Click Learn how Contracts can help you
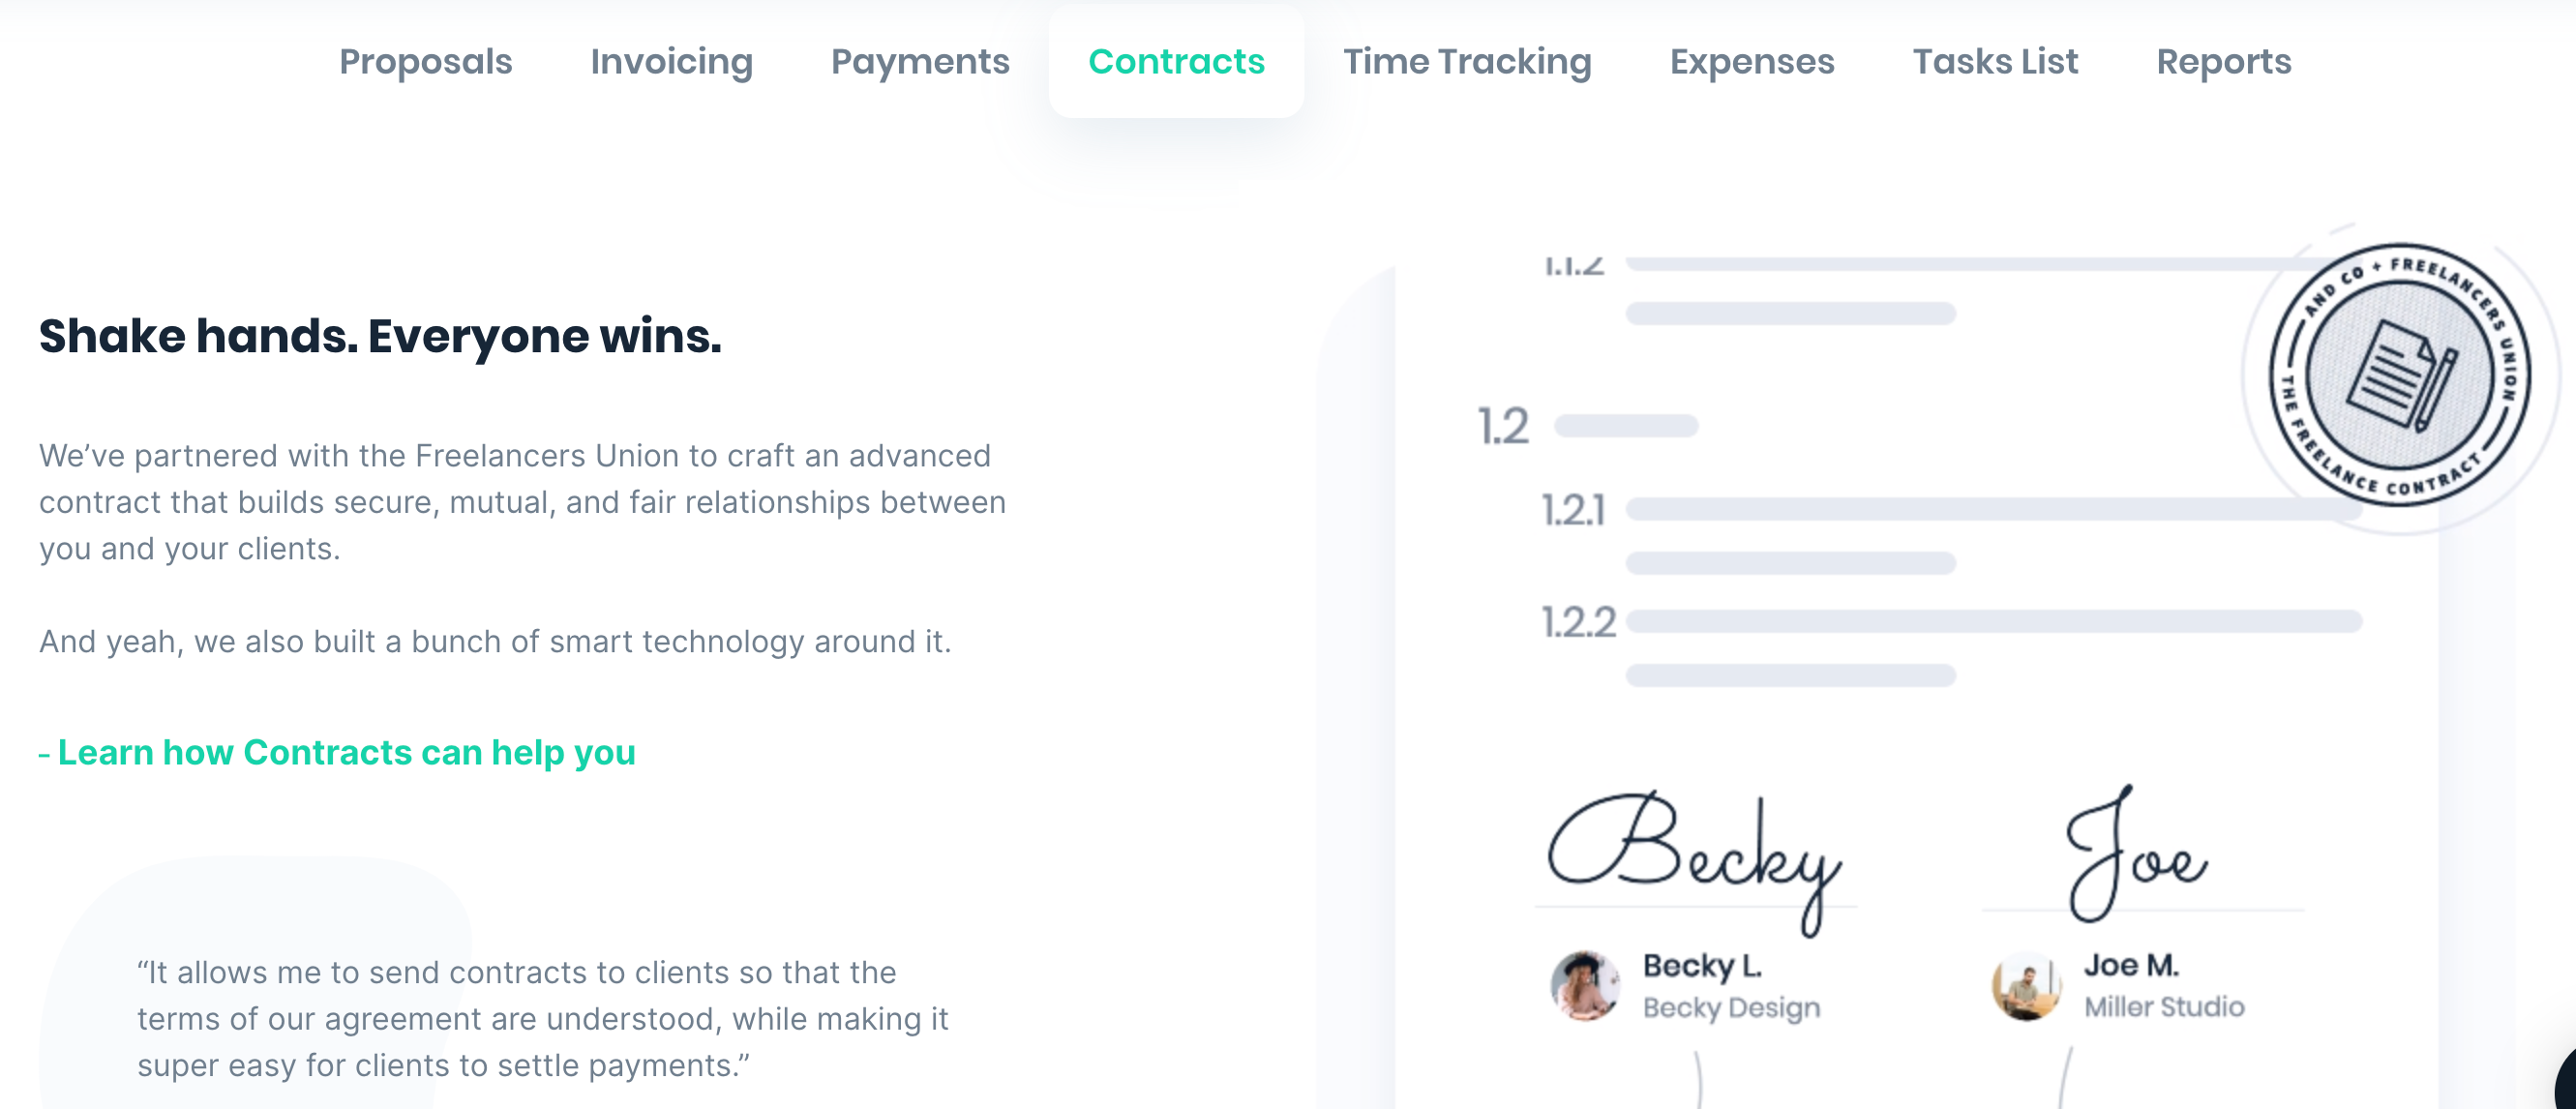Viewport: 2576px width, 1109px height. (x=346, y=752)
